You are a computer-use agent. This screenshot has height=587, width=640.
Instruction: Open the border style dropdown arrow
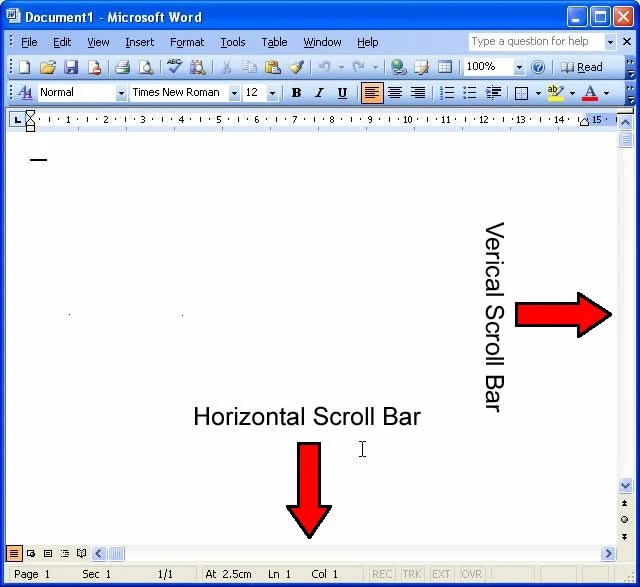(x=538, y=93)
